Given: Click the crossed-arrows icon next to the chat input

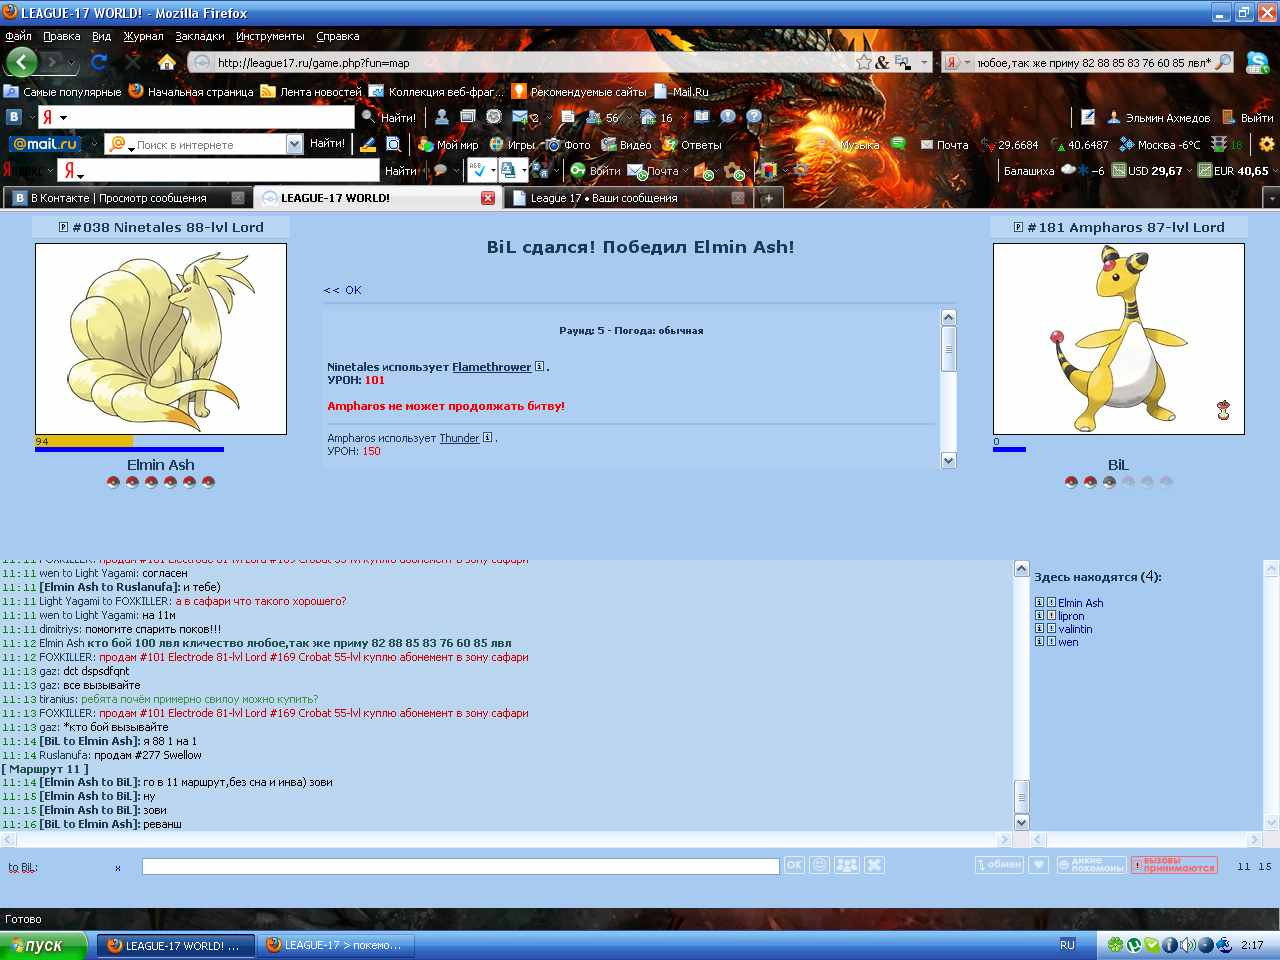Looking at the screenshot, I should pyautogui.click(x=874, y=865).
